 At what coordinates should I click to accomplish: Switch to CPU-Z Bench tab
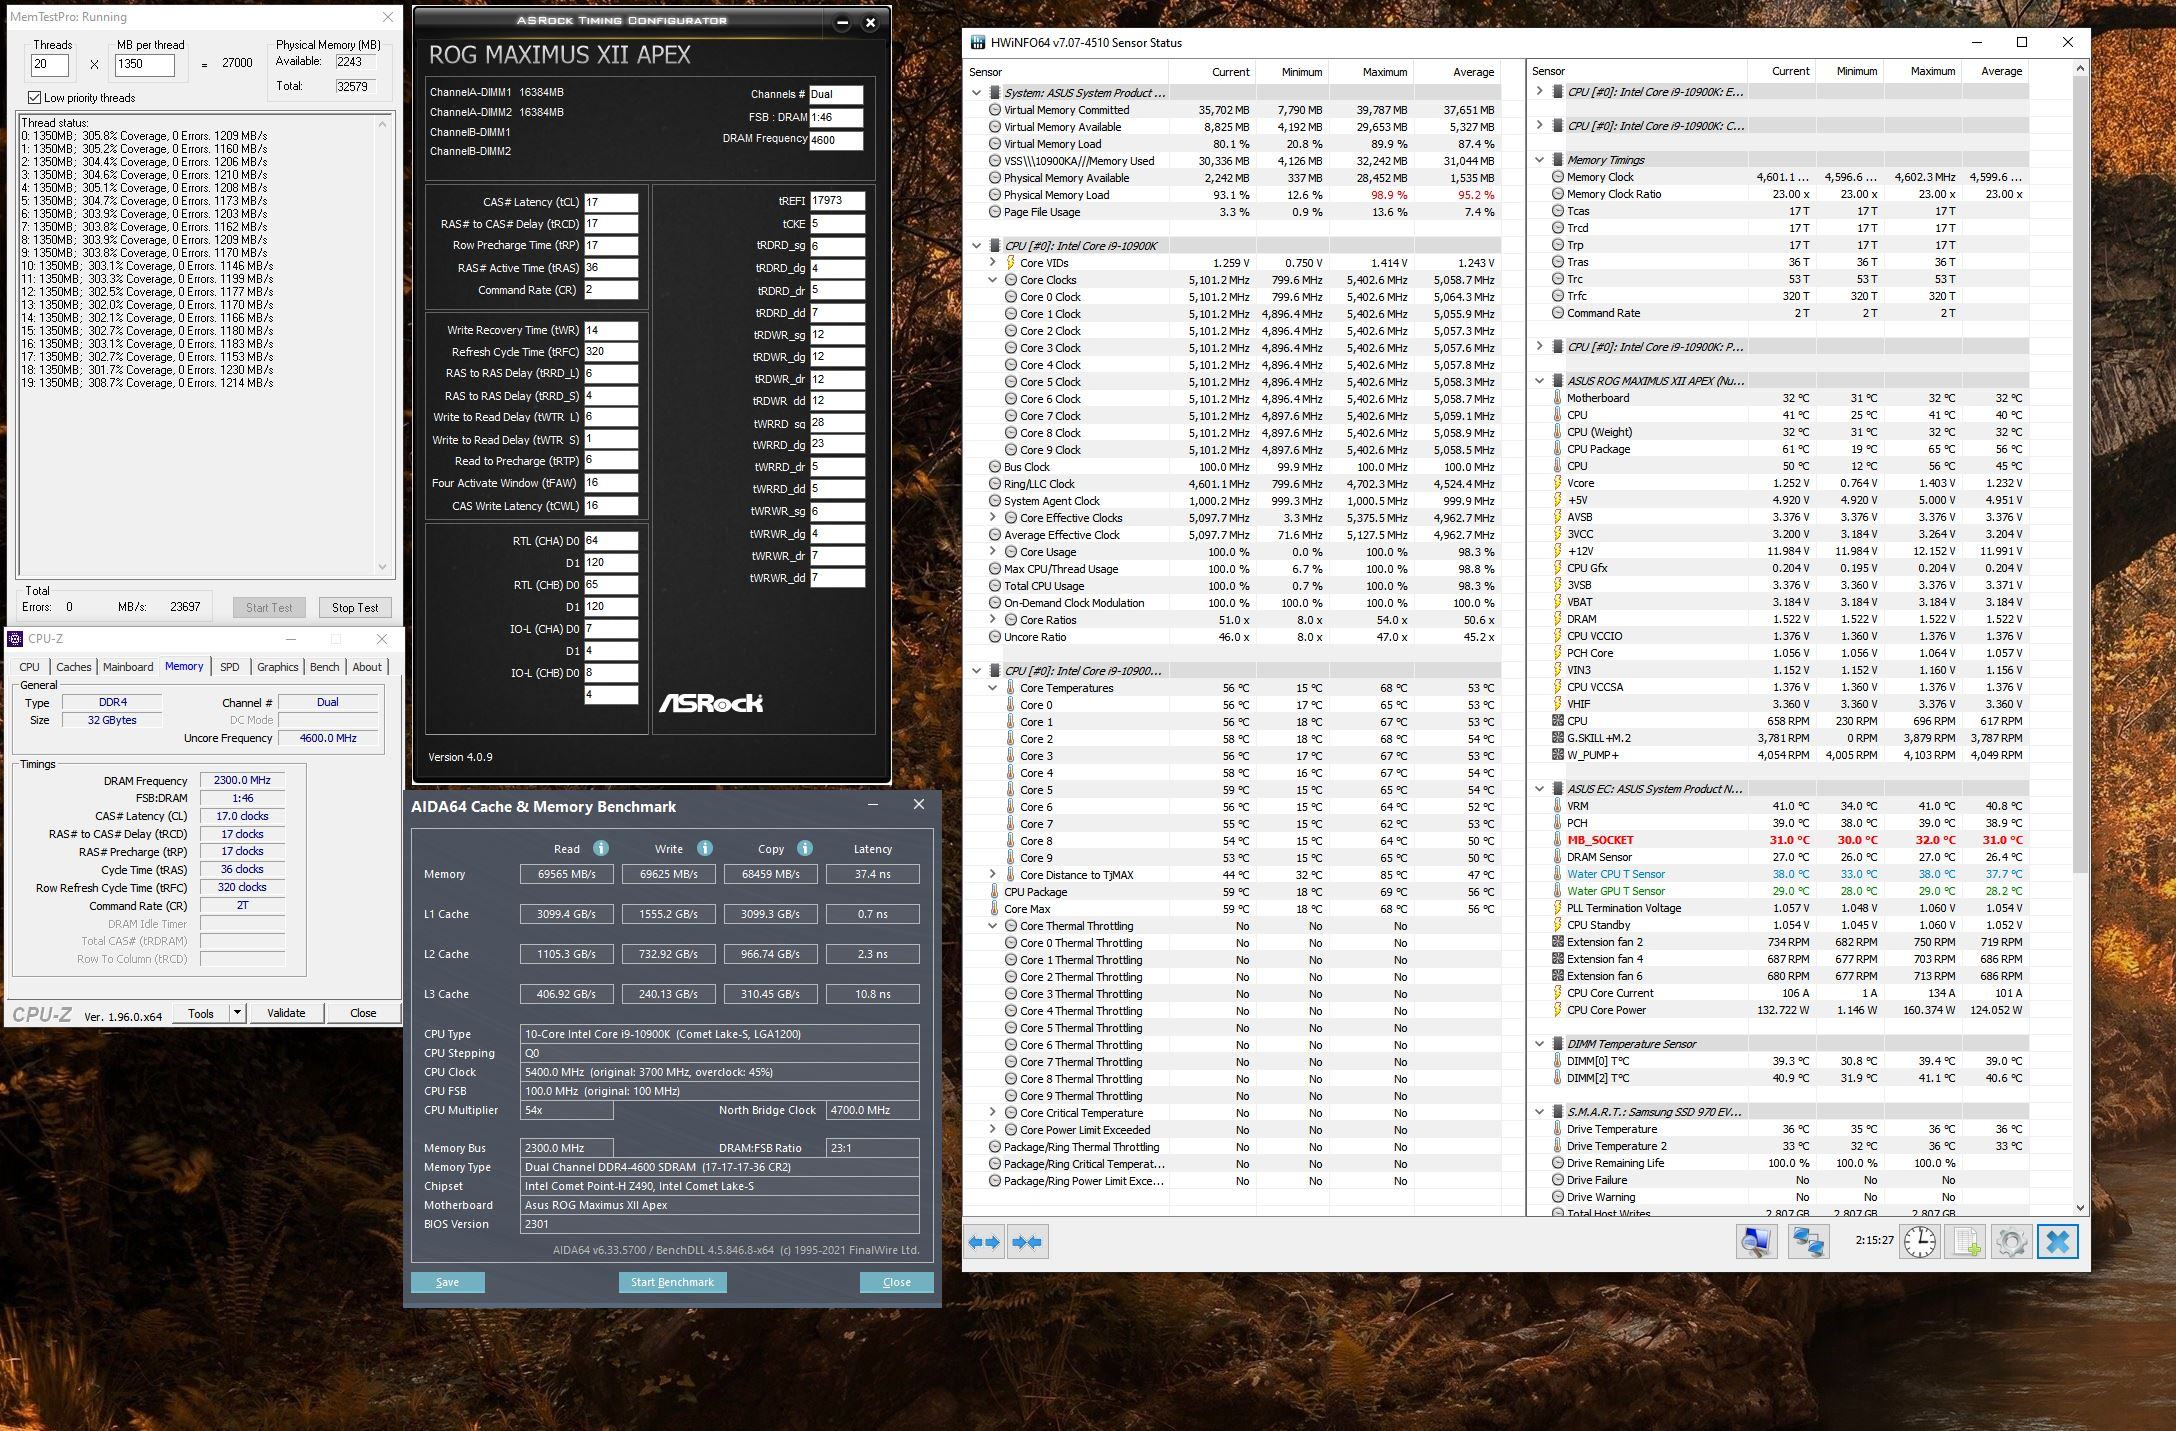click(x=324, y=667)
